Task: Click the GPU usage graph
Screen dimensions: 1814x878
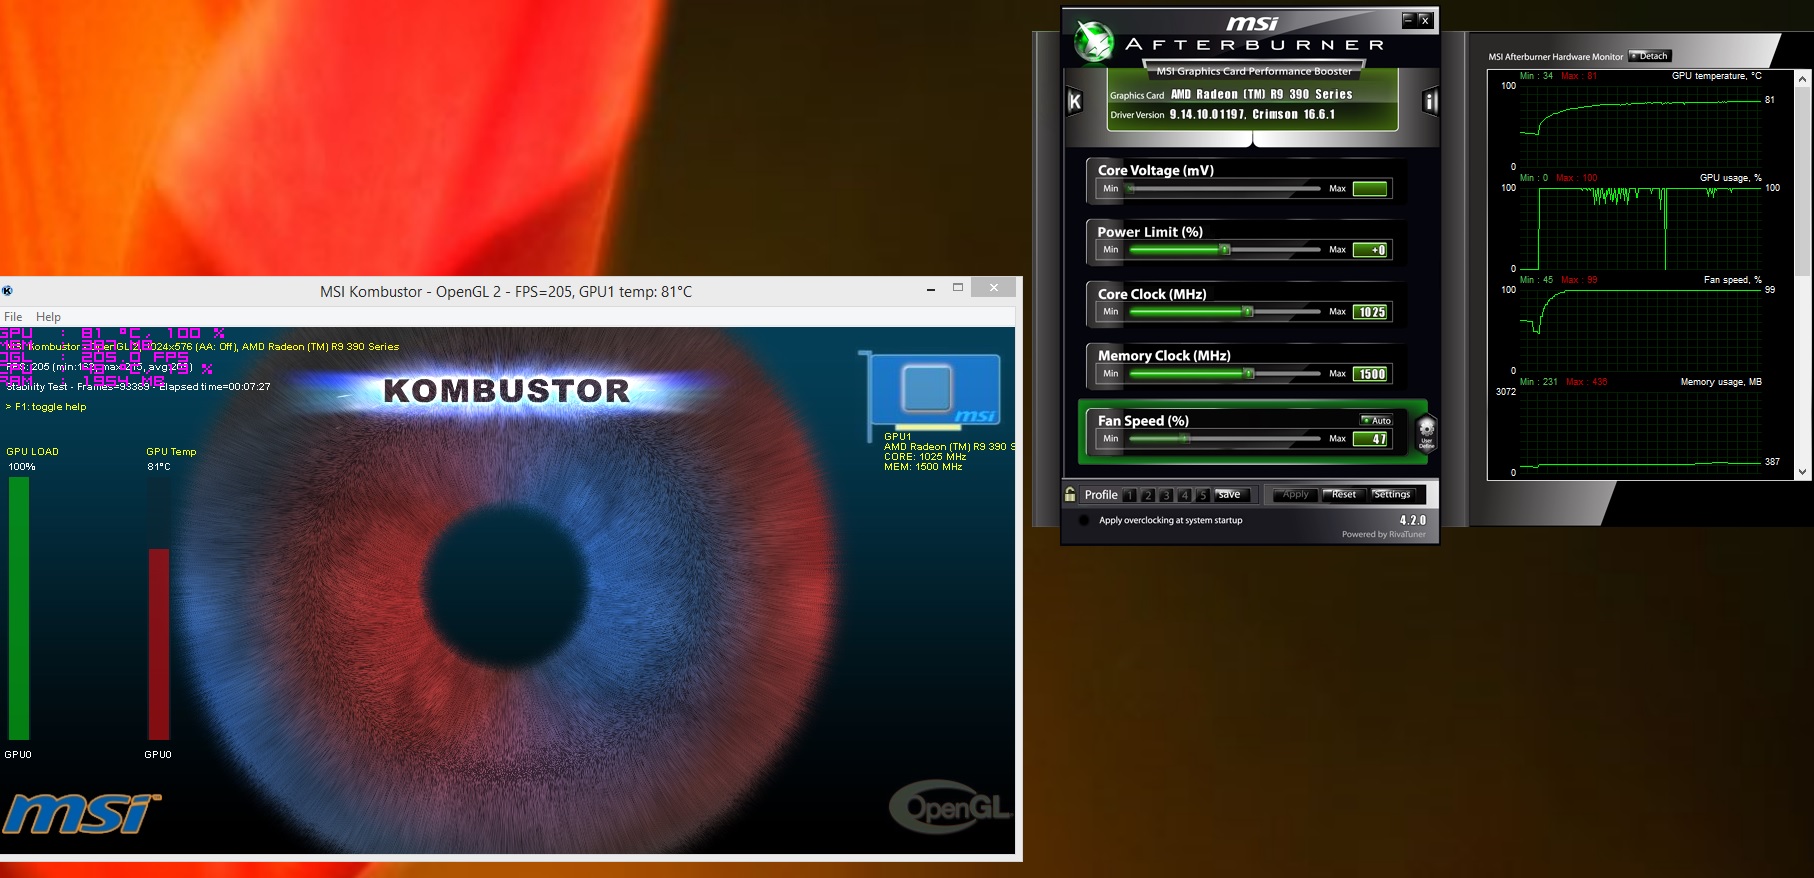Action: tap(1640, 228)
